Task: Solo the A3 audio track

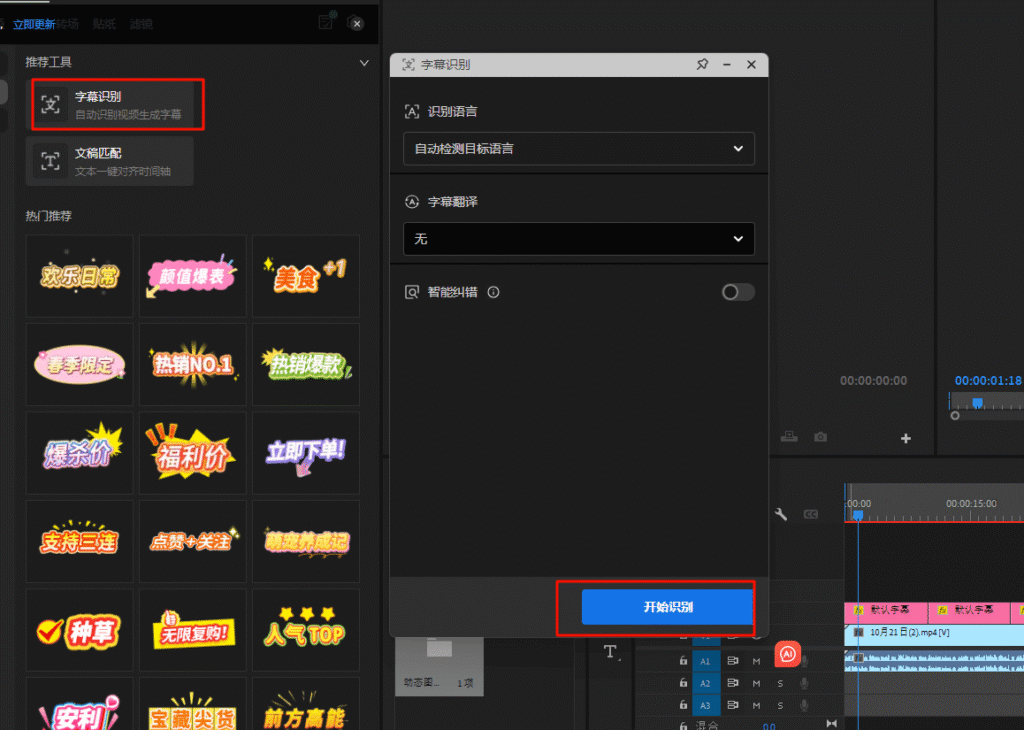Action: point(779,706)
